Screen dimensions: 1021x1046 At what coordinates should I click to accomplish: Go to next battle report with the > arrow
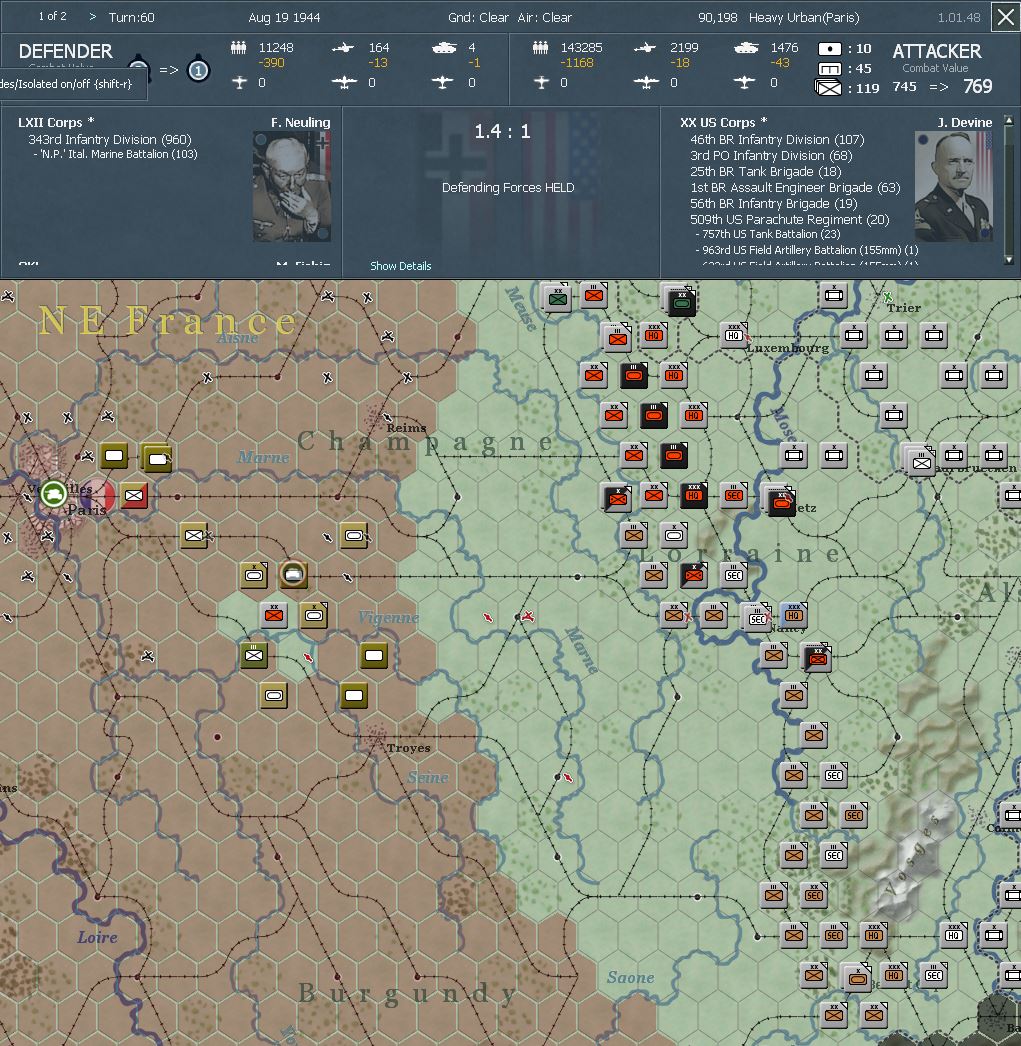[x=93, y=17]
